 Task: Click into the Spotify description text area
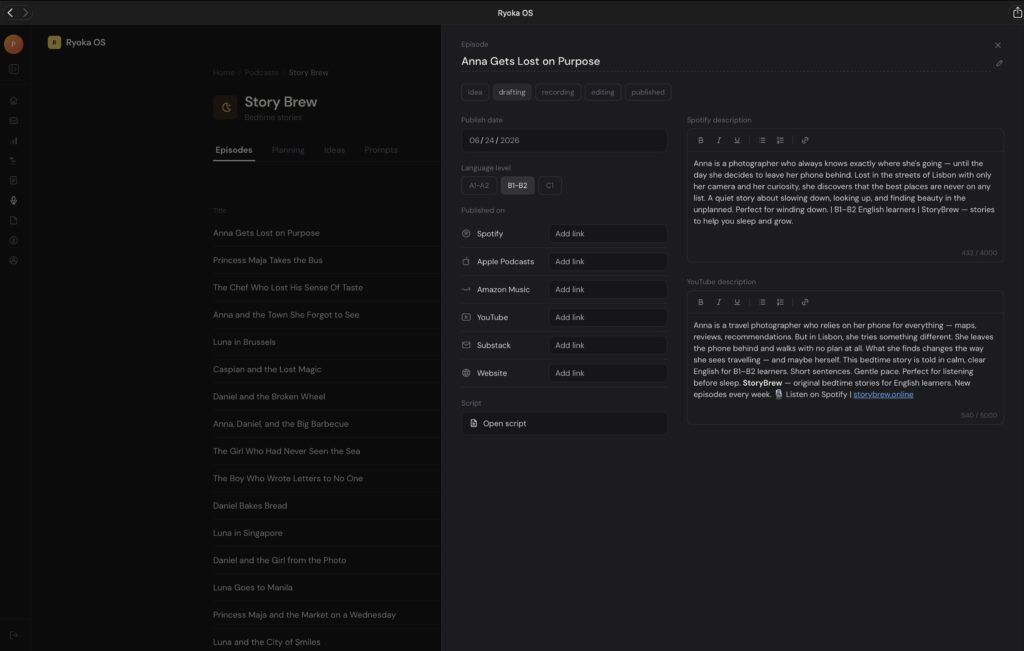(844, 199)
